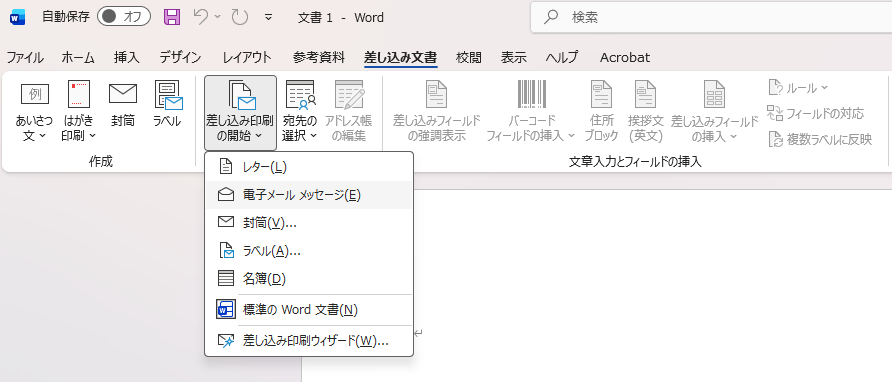
Task: Click the Undo arrow icon
Action: point(201,17)
